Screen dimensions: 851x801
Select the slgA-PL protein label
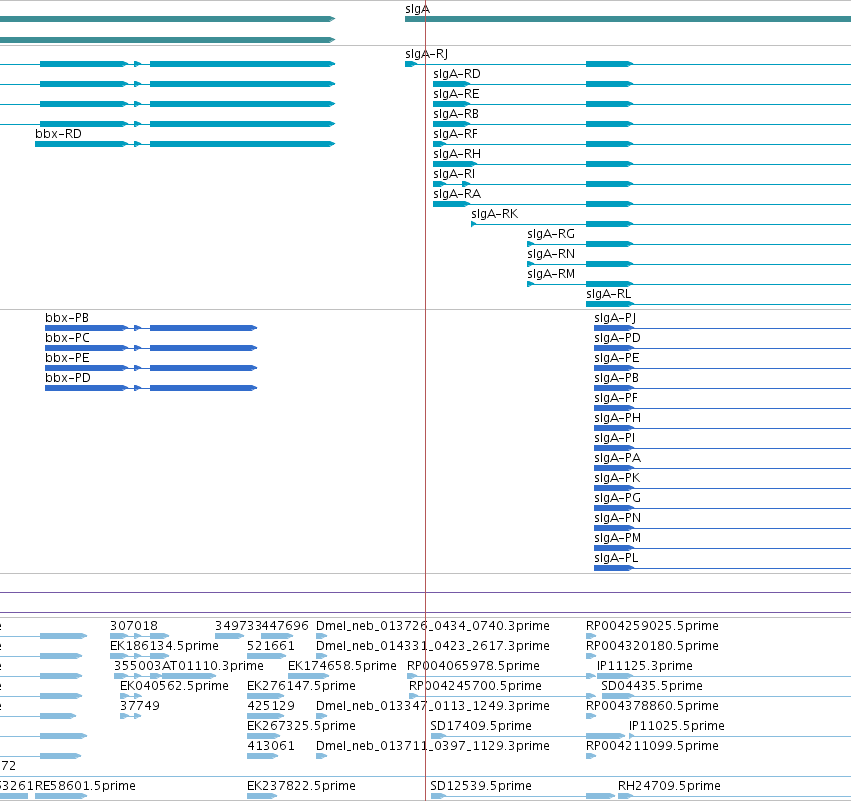tap(616, 559)
